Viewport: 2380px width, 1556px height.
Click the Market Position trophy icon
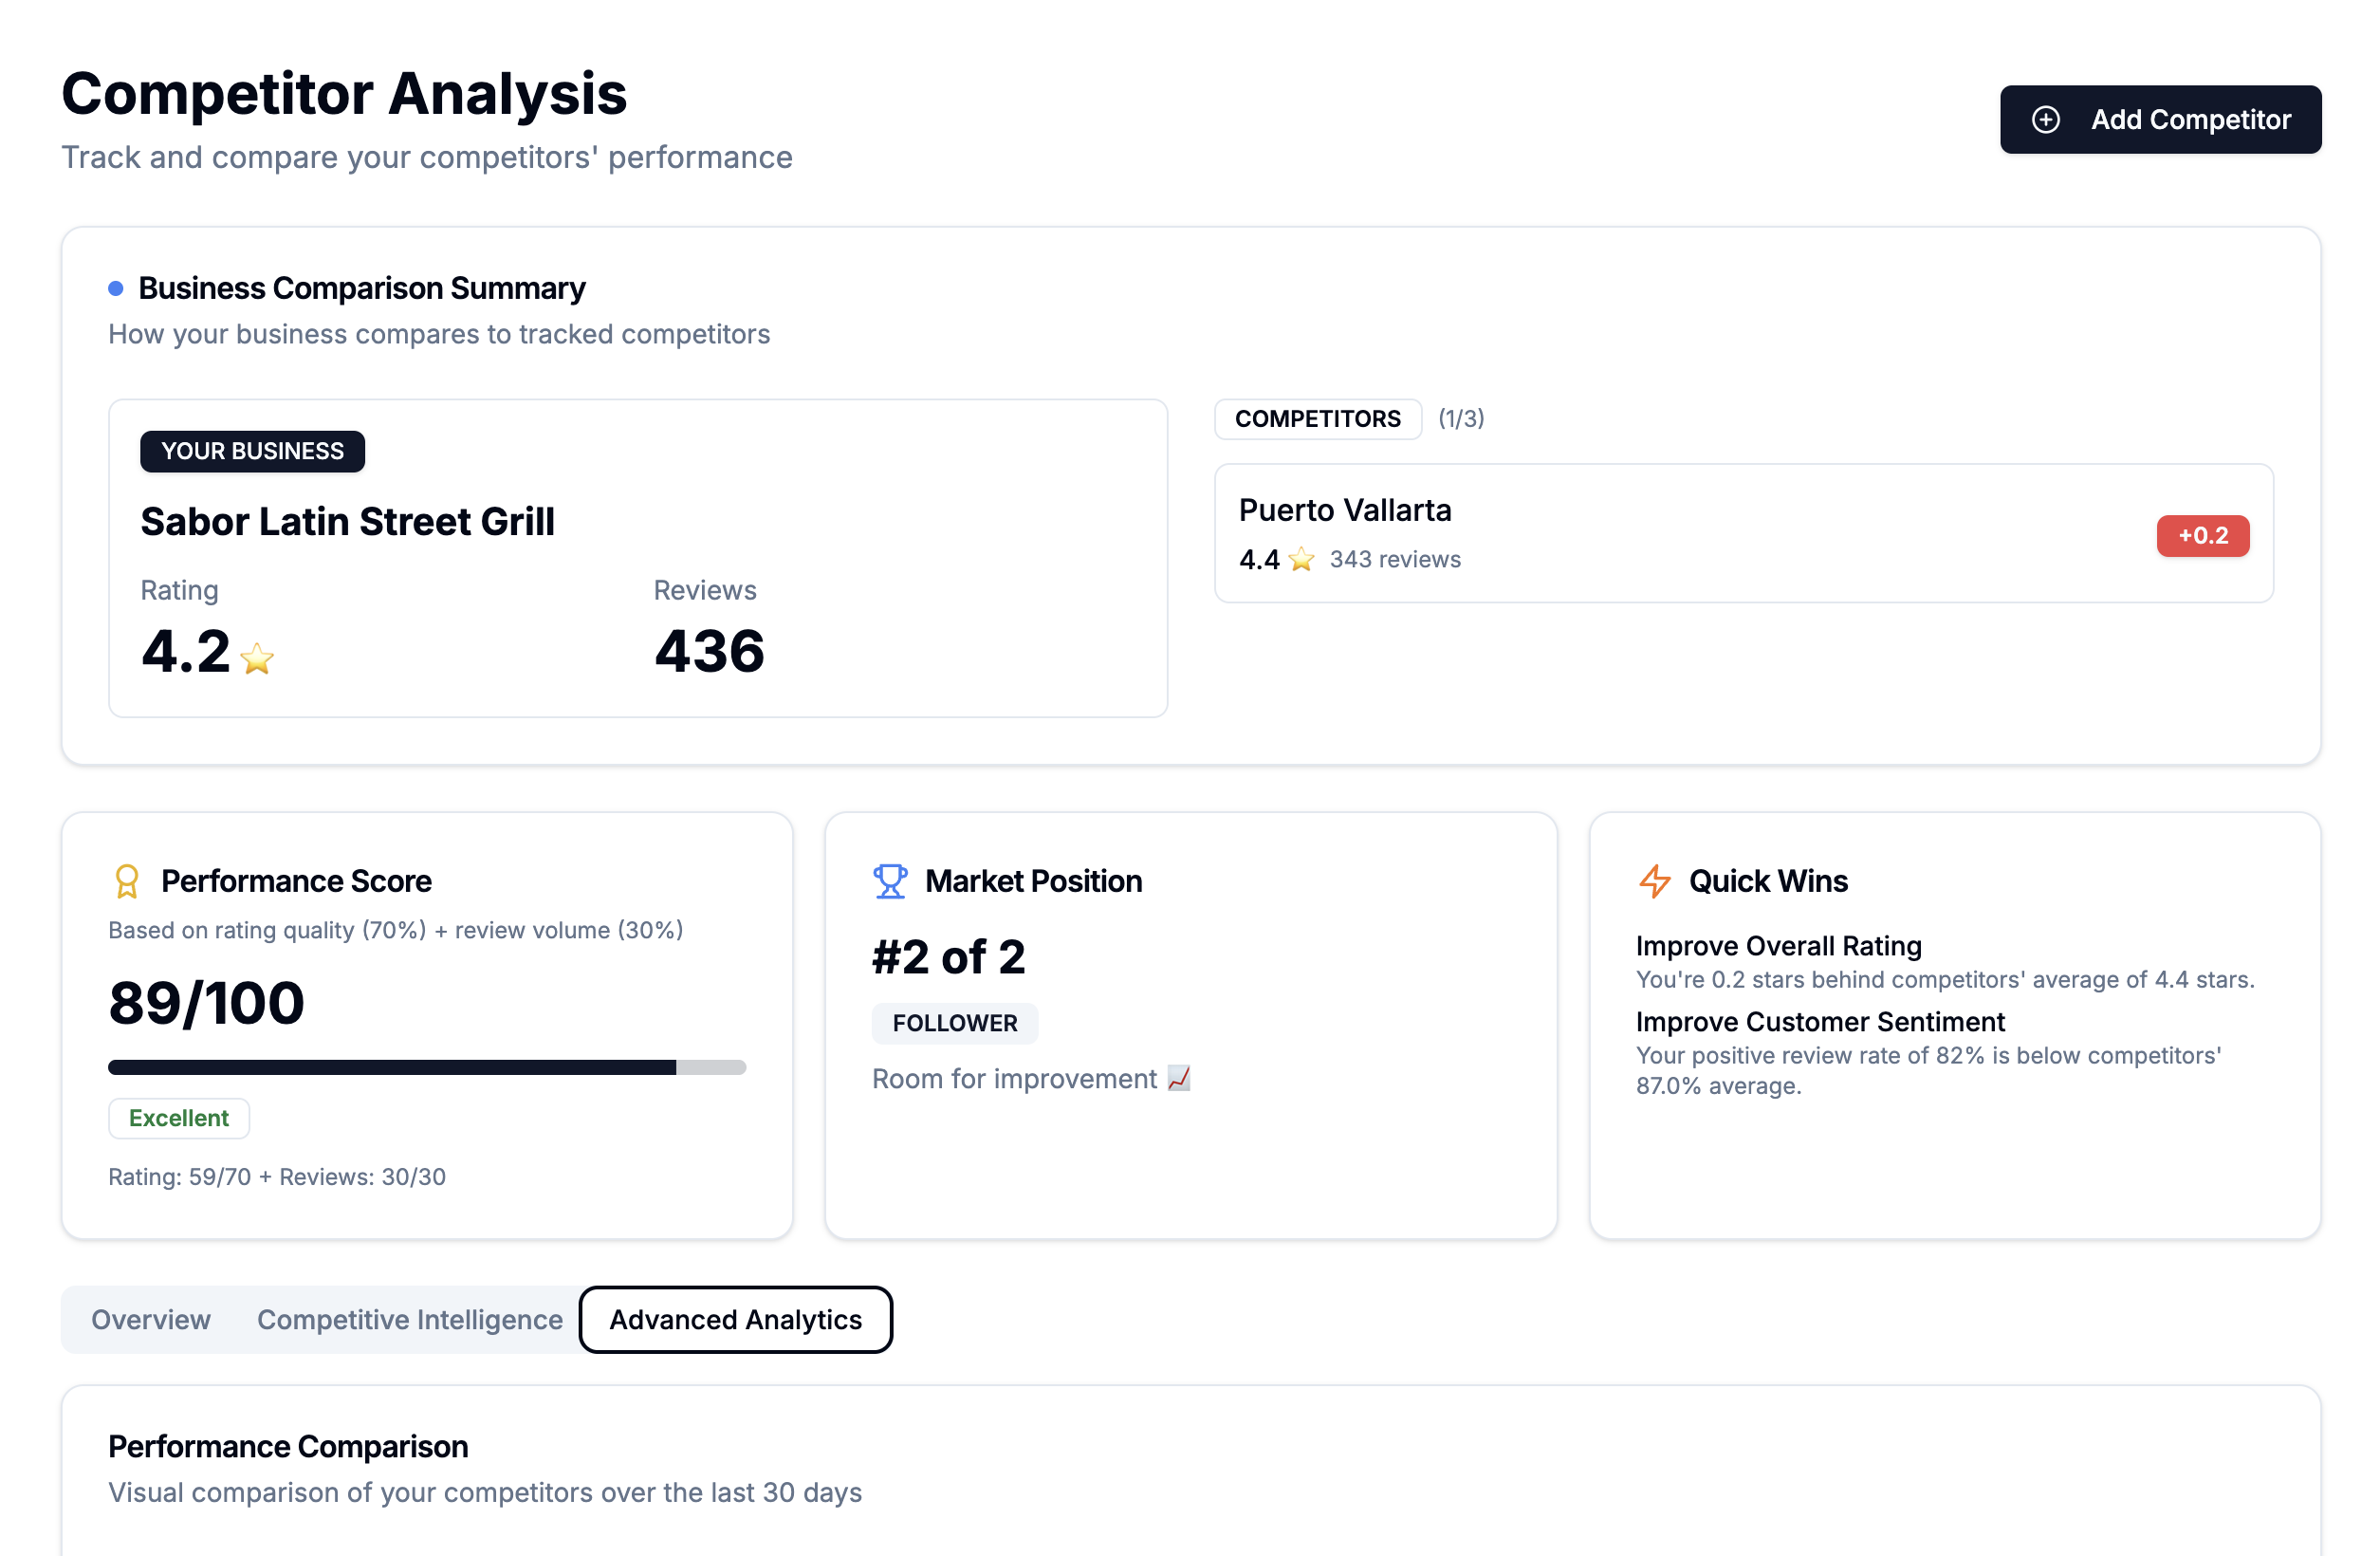pos(889,881)
